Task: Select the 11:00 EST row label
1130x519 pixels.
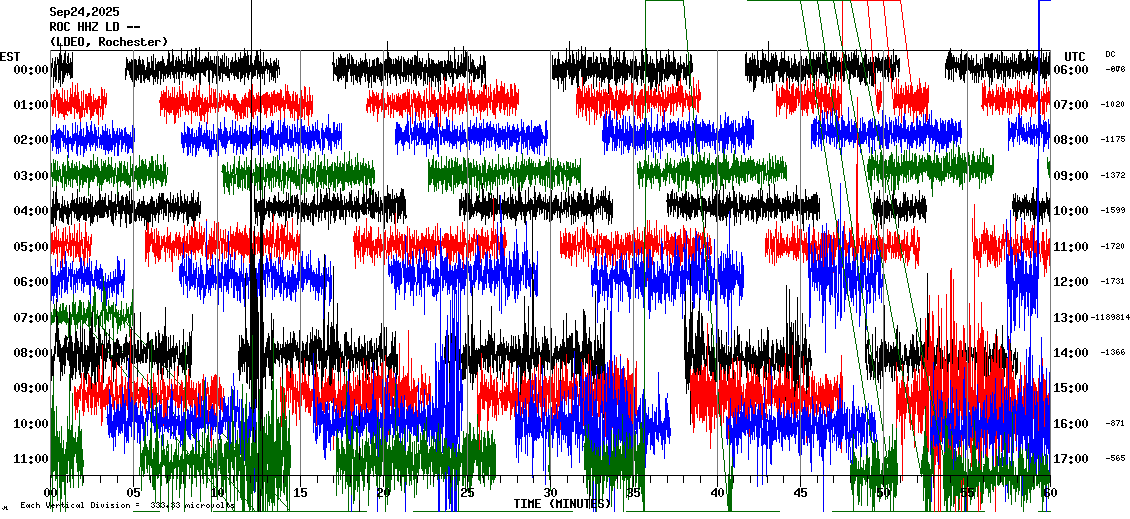Action: (x=31, y=459)
